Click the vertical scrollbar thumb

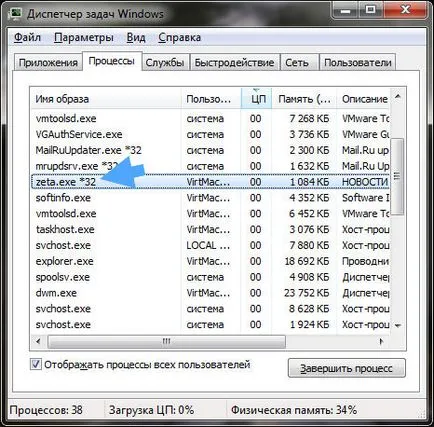397,177
